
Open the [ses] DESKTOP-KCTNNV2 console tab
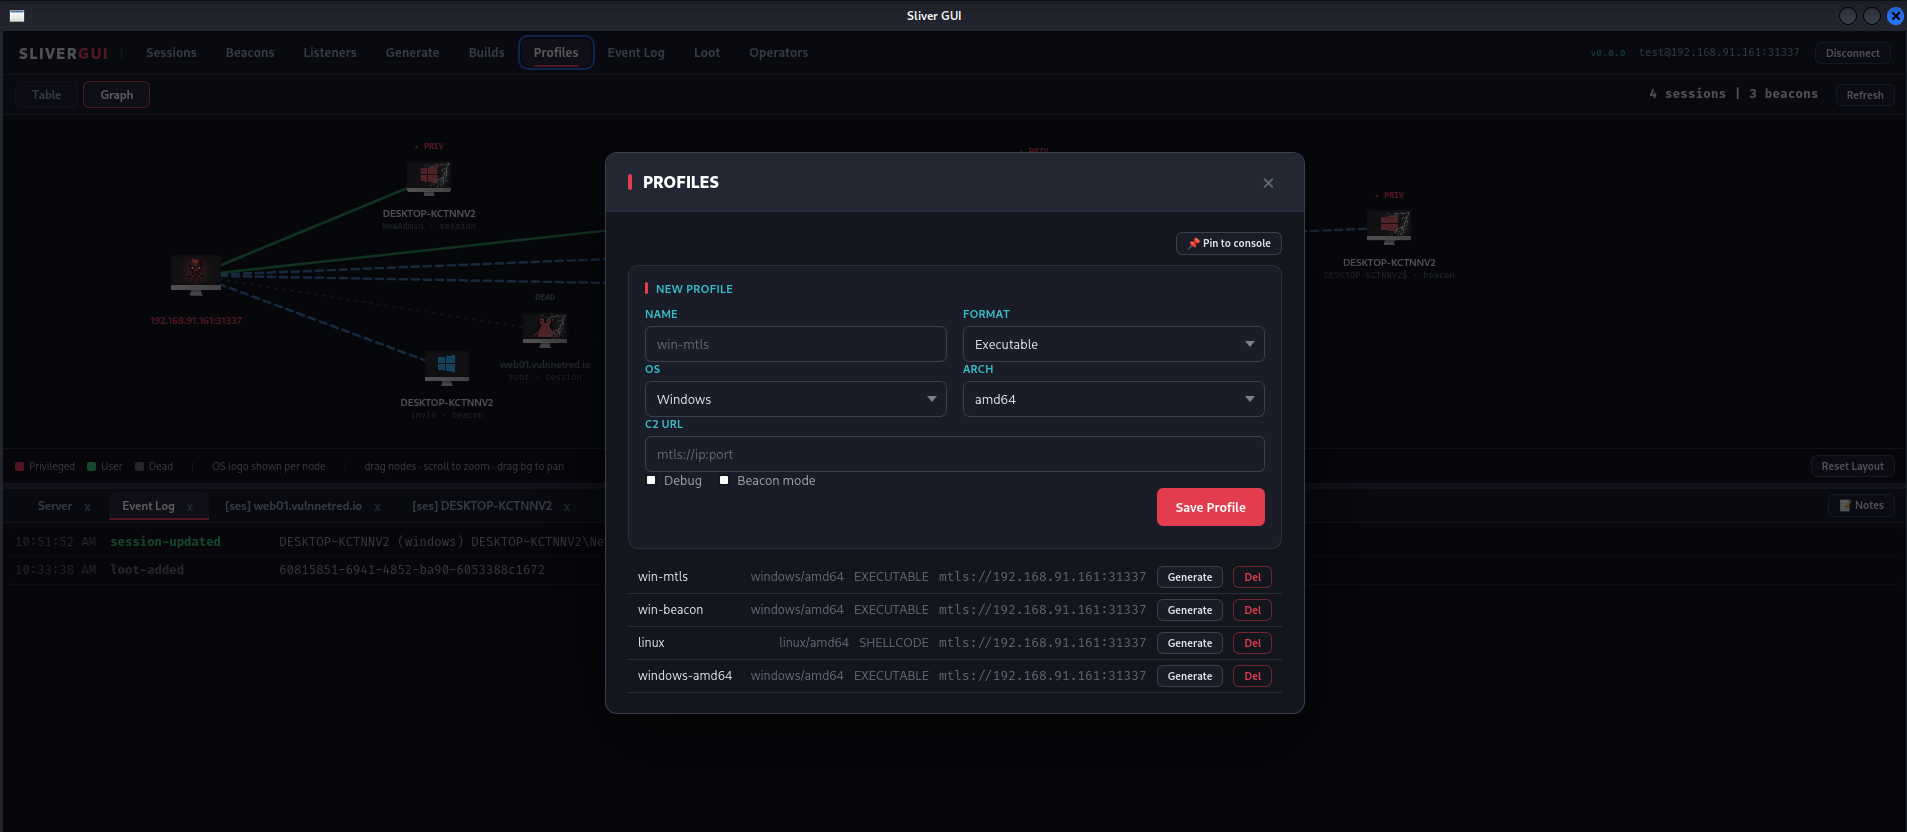click(482, 506)
